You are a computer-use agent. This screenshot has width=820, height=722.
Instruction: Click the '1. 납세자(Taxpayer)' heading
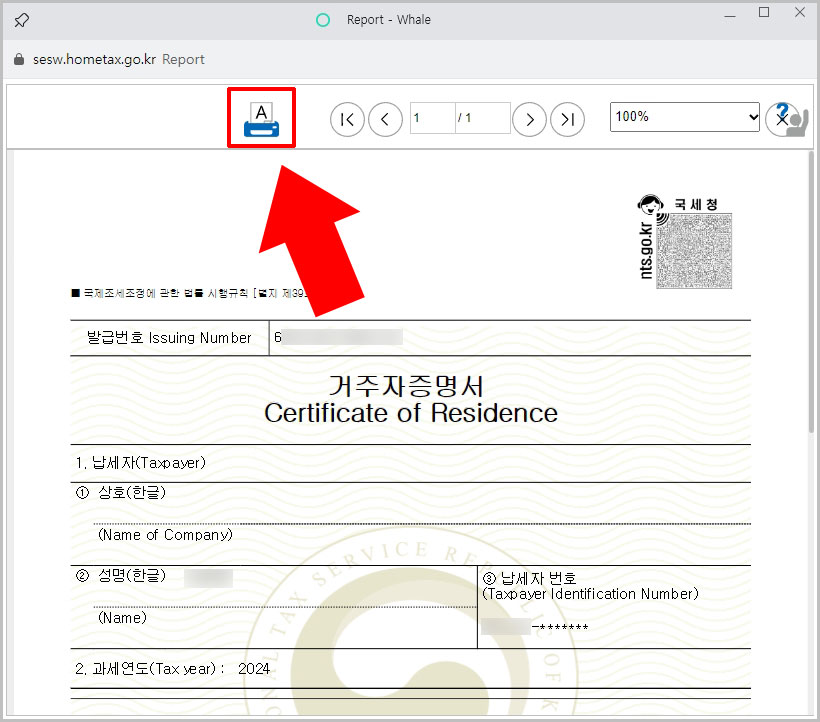[141, 463]
